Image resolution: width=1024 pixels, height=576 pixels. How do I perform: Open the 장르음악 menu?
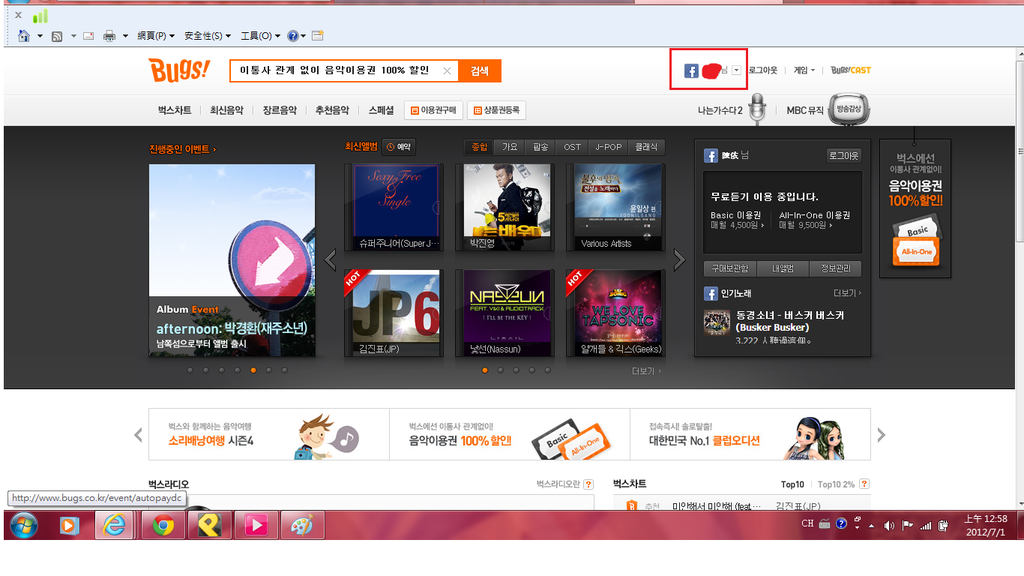[x=280, y=110]
